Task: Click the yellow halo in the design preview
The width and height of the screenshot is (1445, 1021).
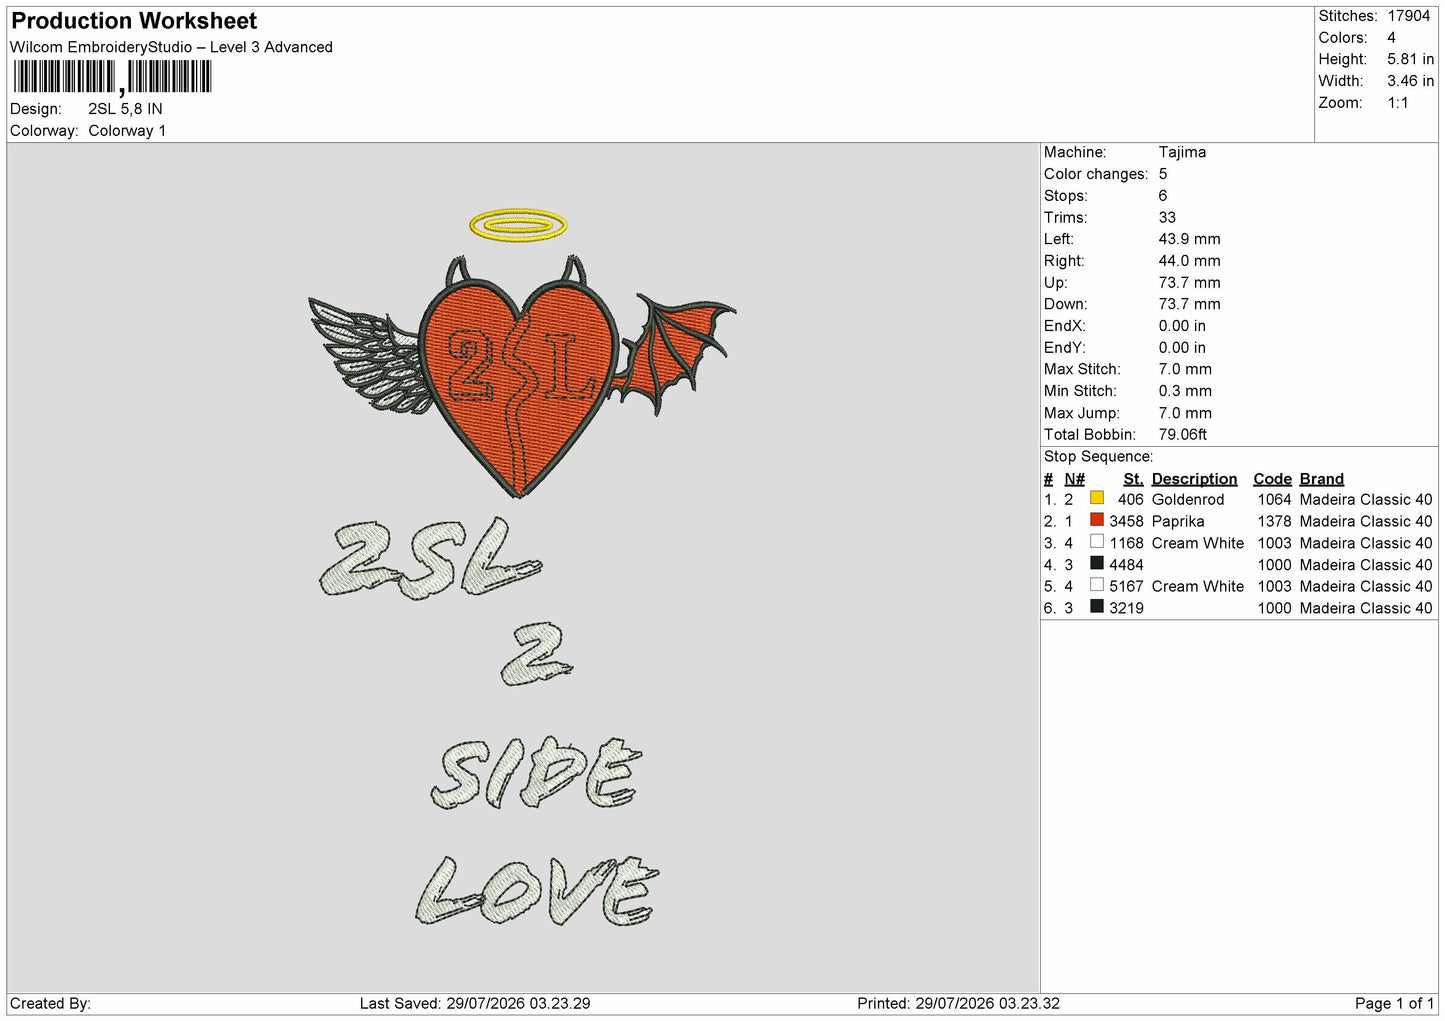Action: pyautogui.click(x=518, y=225)
